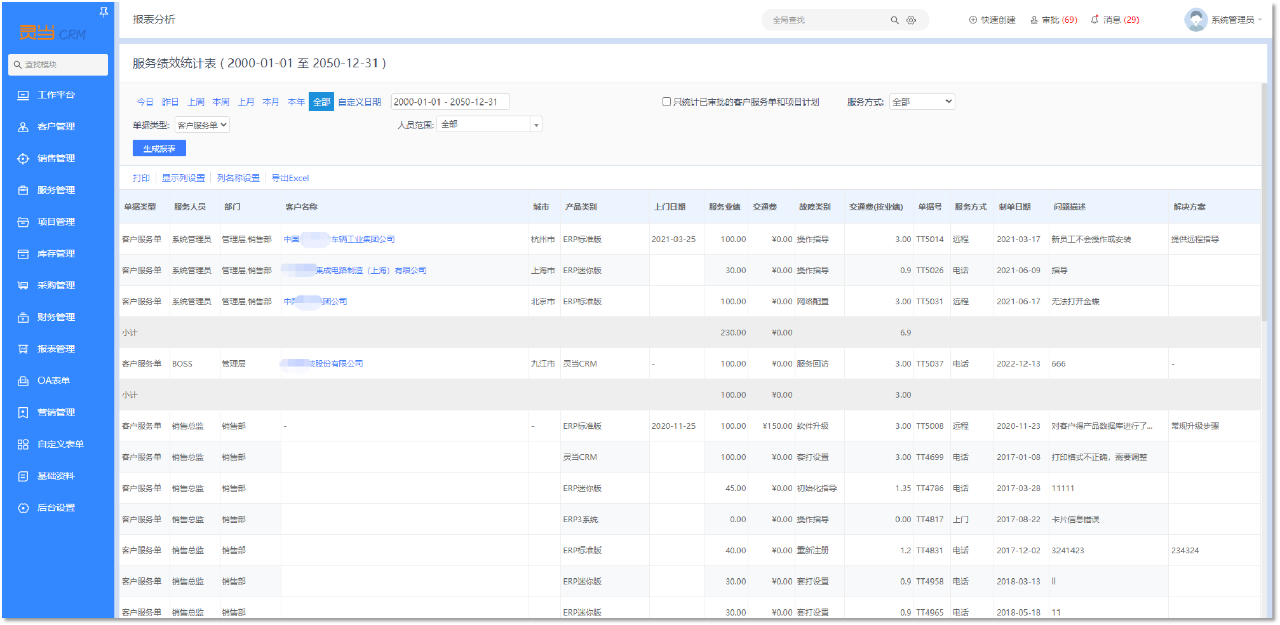Screen dimensions: 1280x625
Task: Open the 单据类型 dropdown
Action: pyautogui.click(x=203, y=125)
